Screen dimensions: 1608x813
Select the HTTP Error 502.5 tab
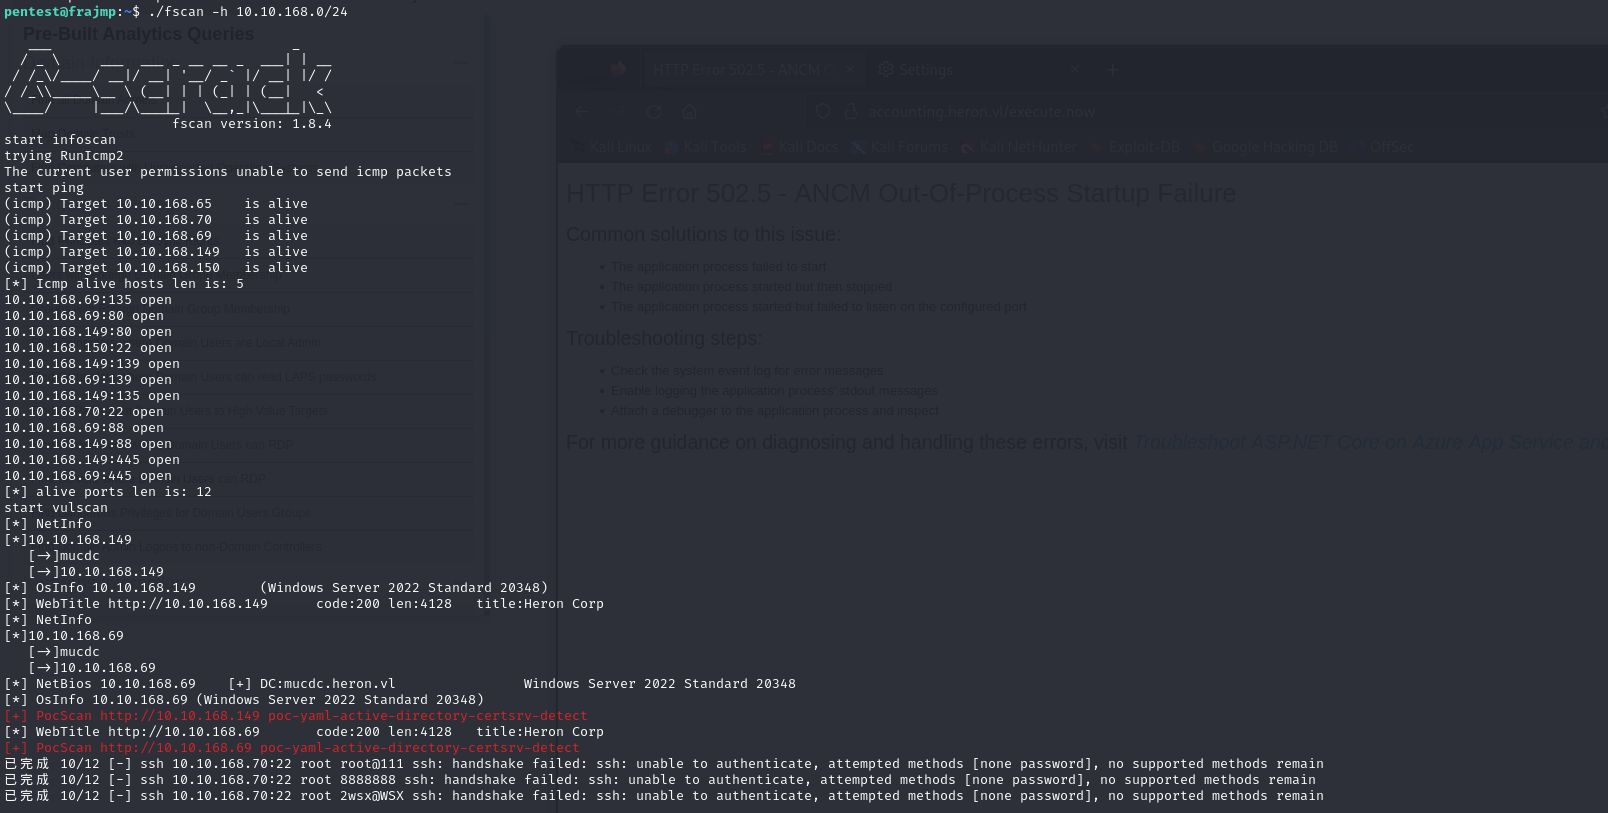tap(735, 70)
